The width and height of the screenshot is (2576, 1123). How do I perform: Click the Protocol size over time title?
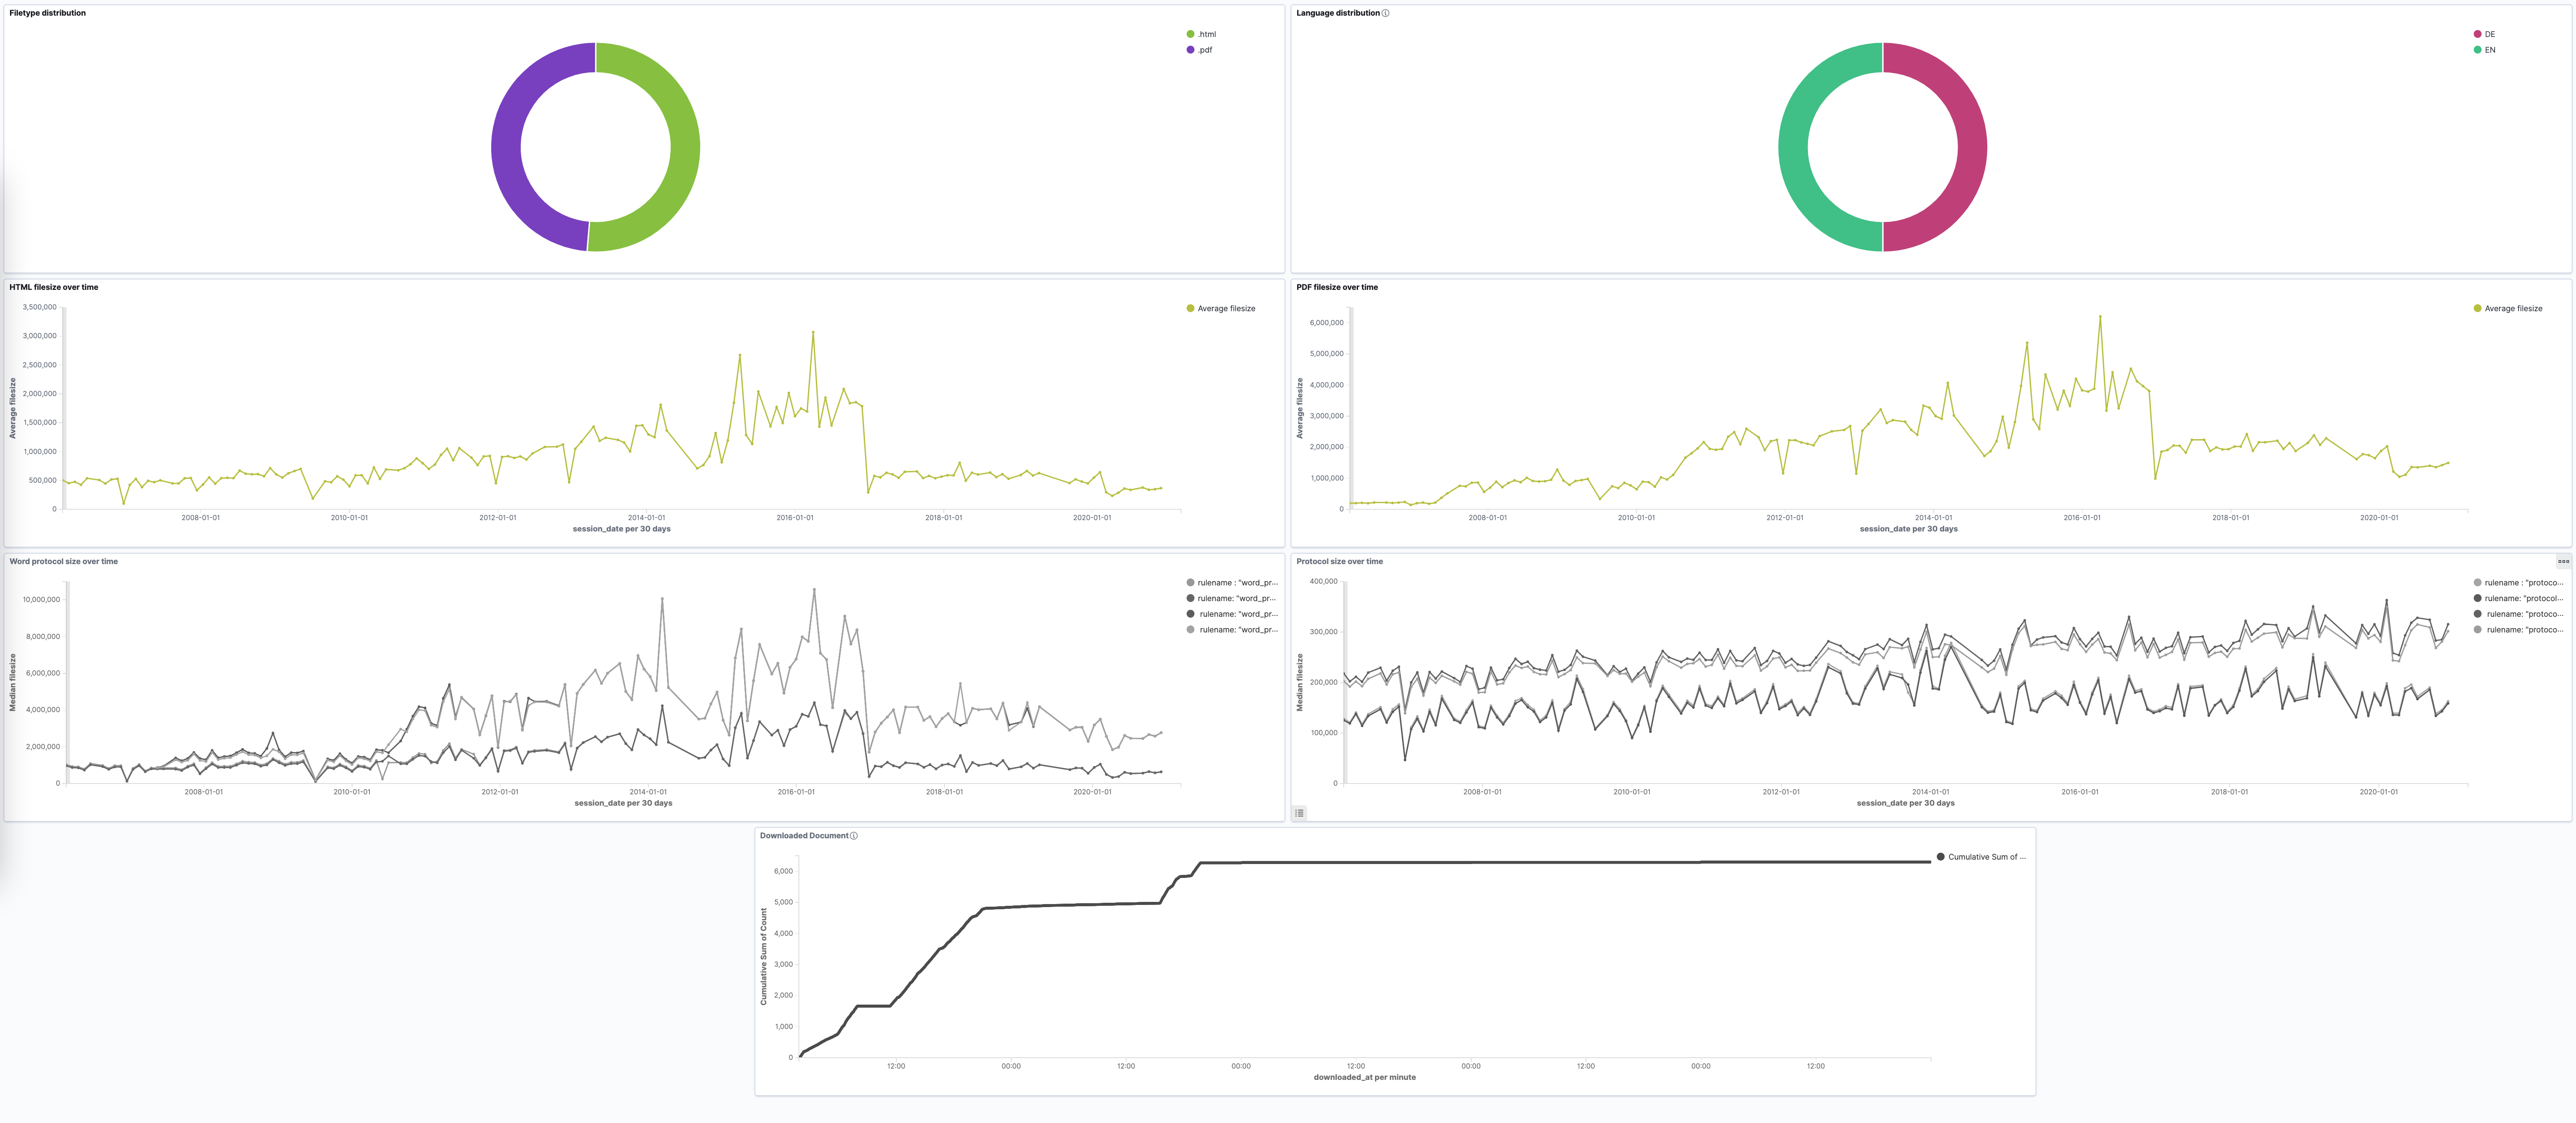(x=1340, y=561)
